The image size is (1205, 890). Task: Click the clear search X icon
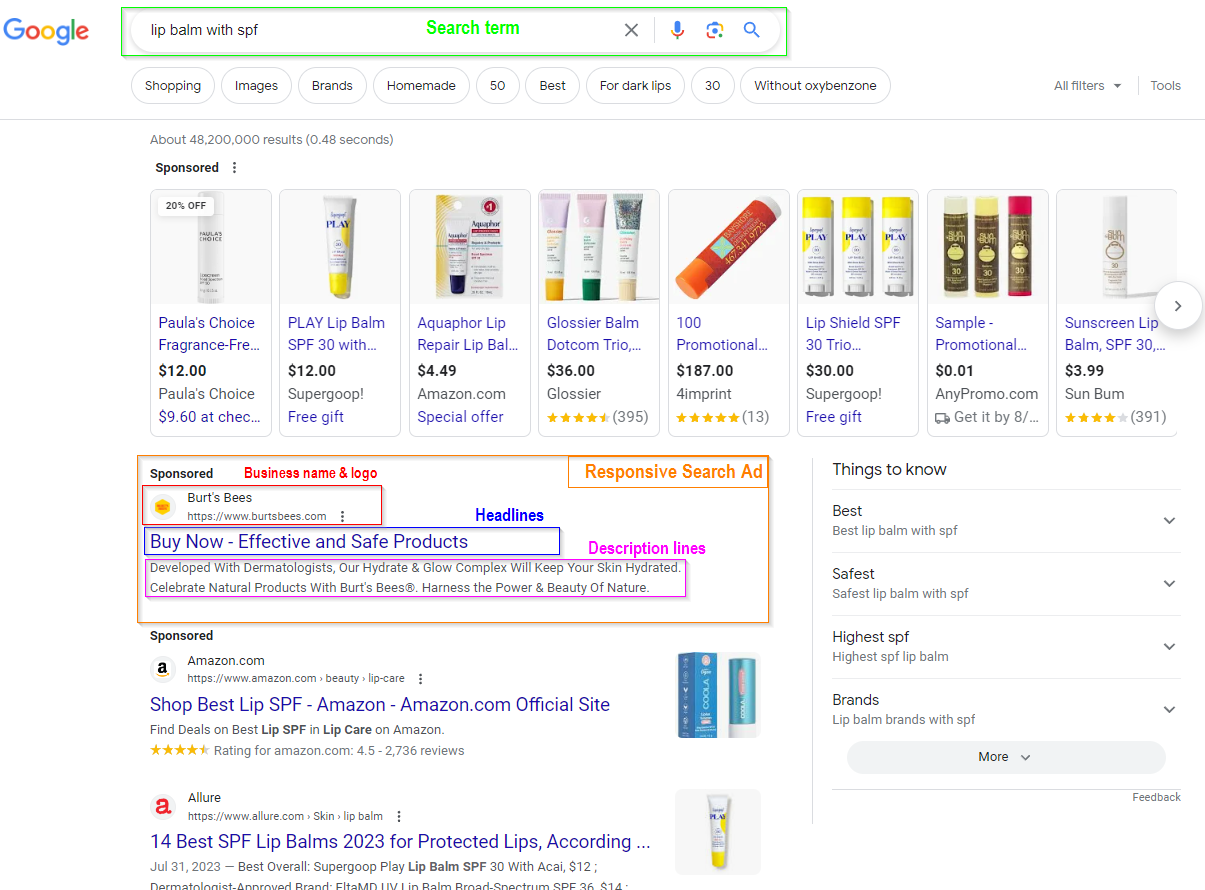pyautogui.click(x=631, y=30)
